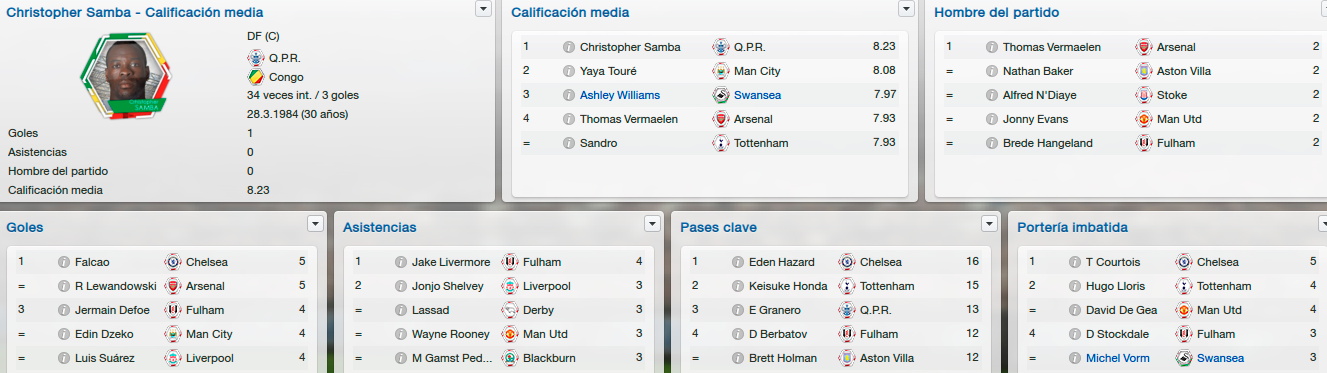This screenshot has height=373, width=1327.
Task: Click Congo flag icon in player profile
Action: [x=255, y=77]
